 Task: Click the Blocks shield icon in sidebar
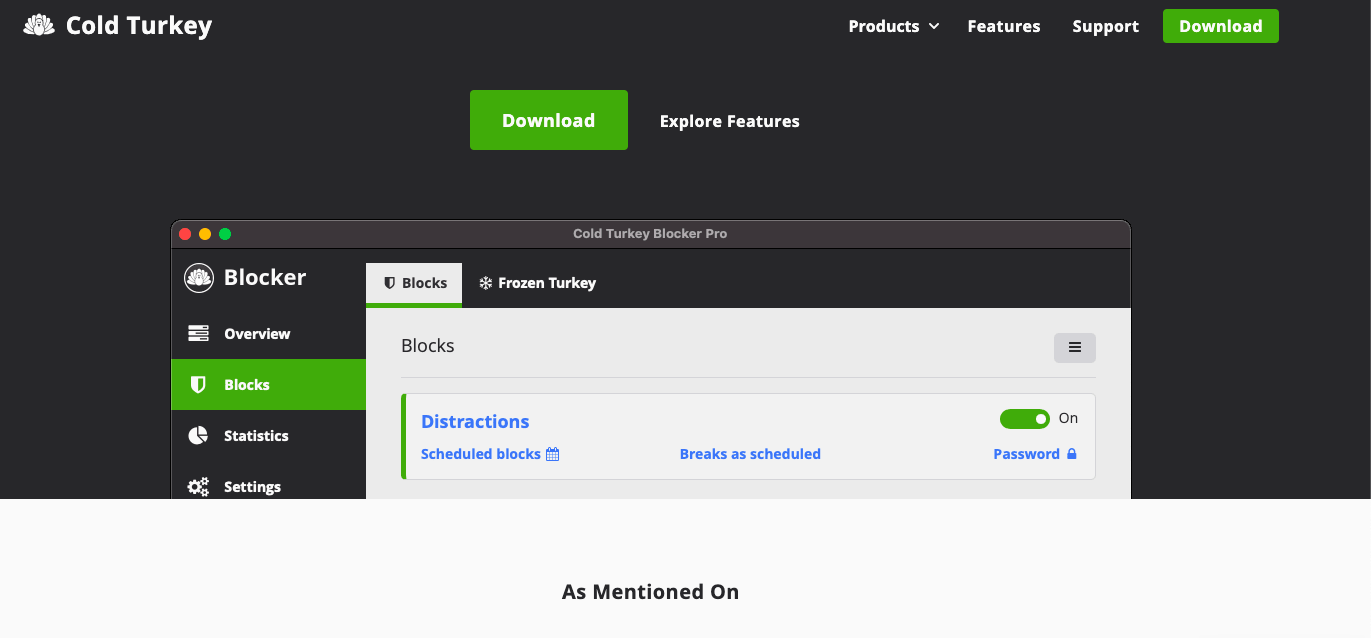point(198,385)
